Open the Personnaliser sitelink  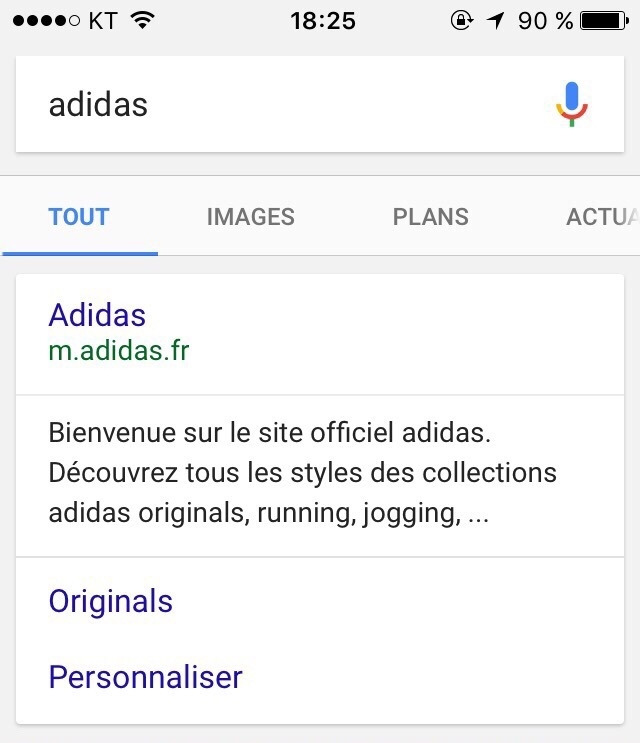145,677
